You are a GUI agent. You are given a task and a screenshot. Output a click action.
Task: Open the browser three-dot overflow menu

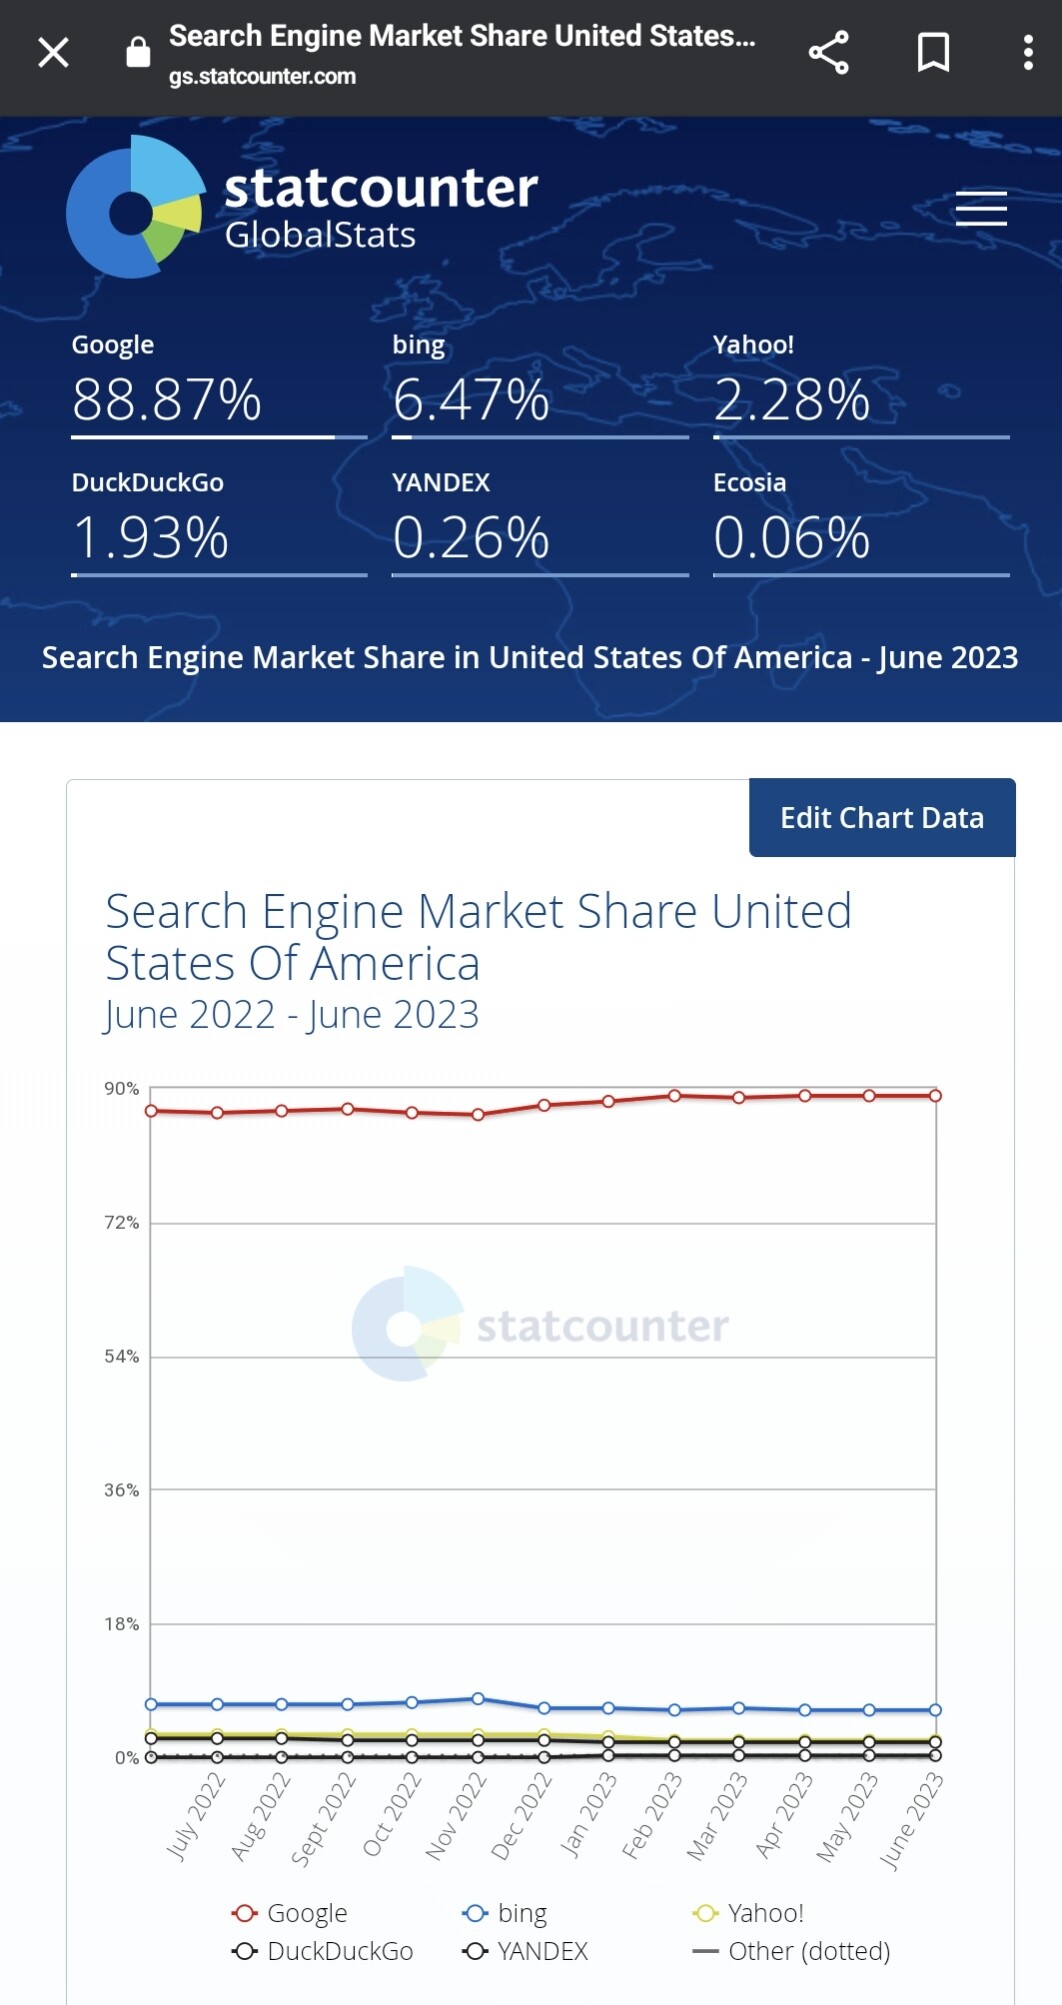point(1028,52)
